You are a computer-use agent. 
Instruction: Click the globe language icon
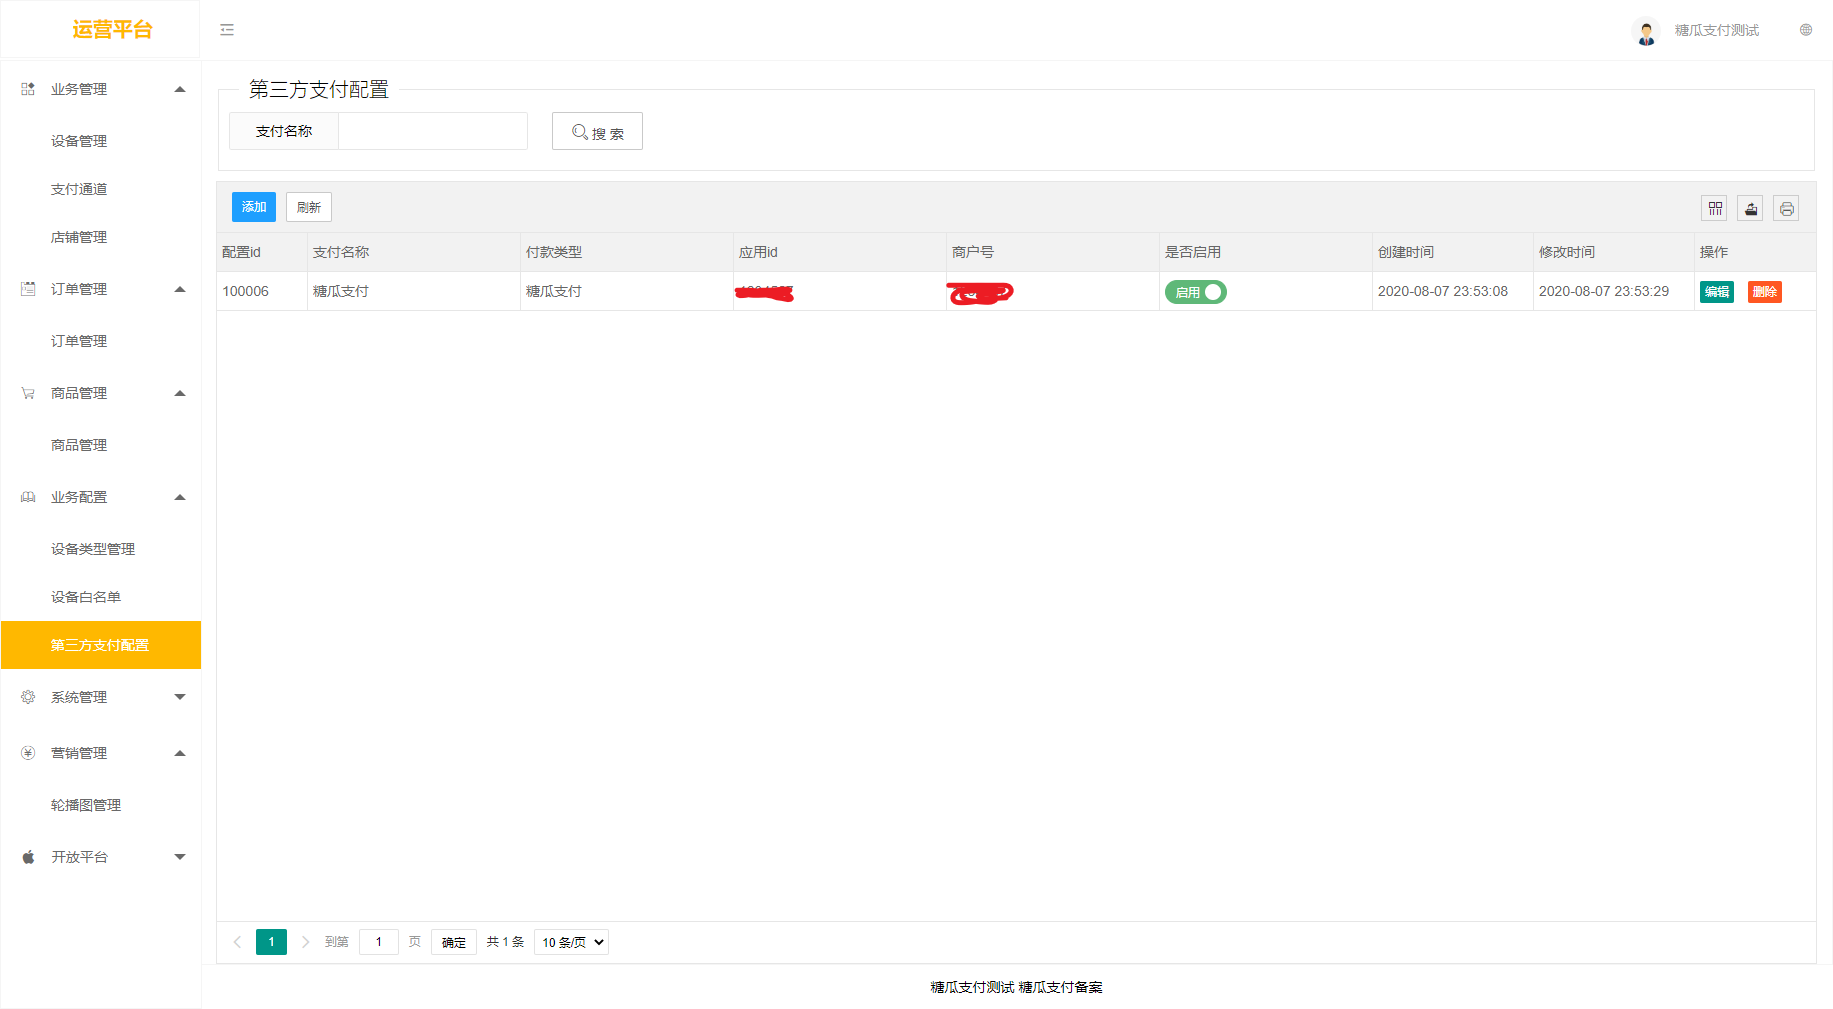point(1806,30)
